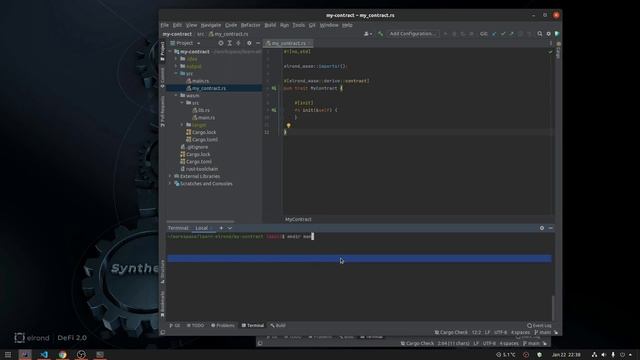Open the Refactor menu
This screenshot has height=360, width=640.
(250, 25)
